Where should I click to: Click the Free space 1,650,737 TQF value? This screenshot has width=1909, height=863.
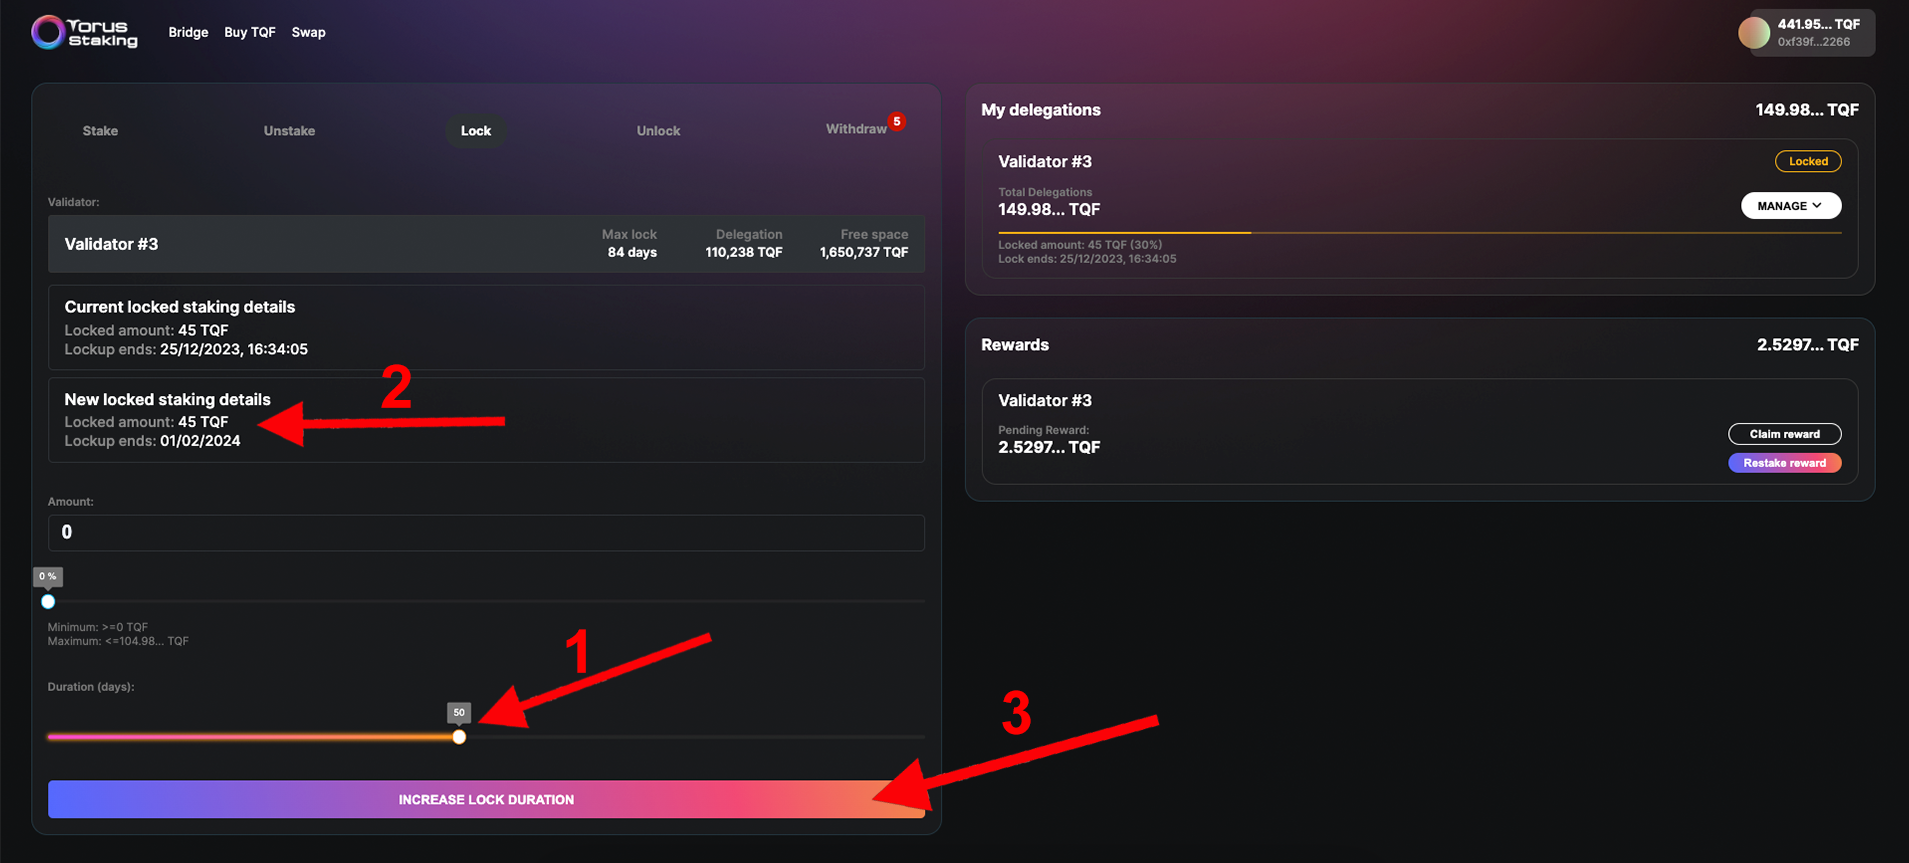(864, 252)
